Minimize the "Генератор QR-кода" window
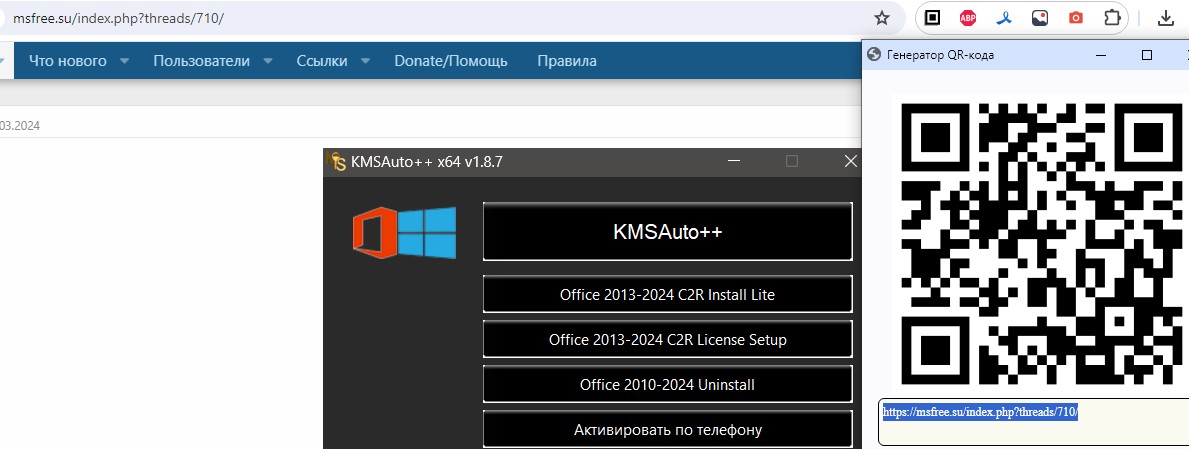1189x449 pixels. pyautogui.click(x=1101, y=55)
